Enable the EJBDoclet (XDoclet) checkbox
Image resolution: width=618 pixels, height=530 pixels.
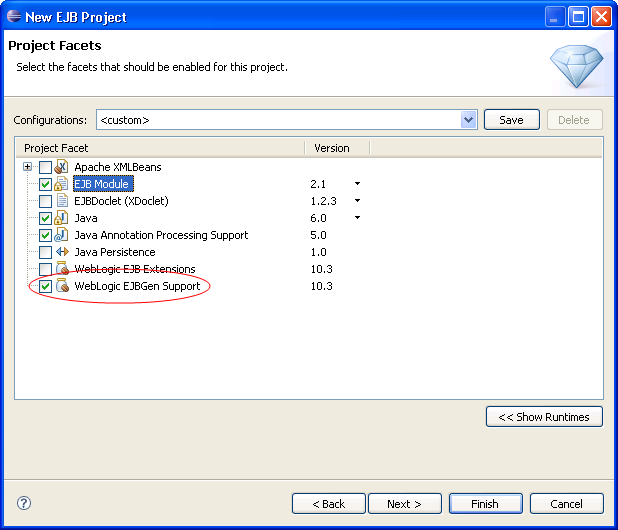click(x=45, y=201)
